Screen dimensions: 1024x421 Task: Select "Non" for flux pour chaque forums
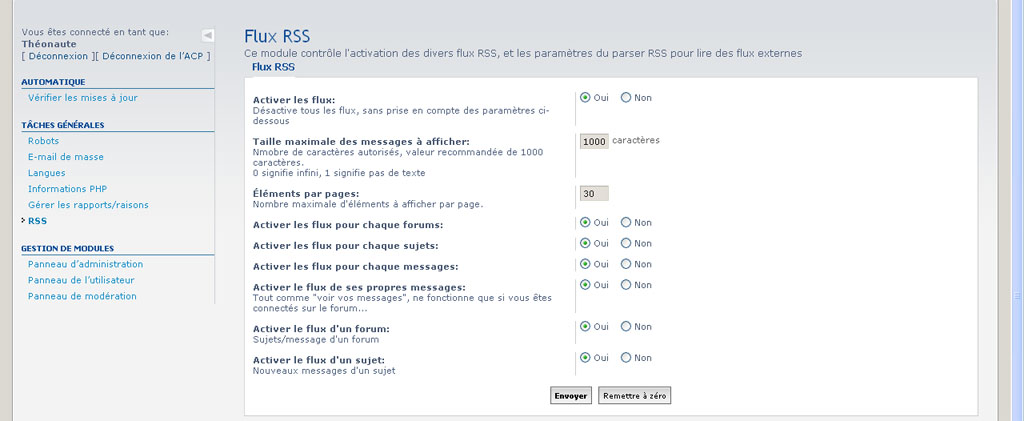(626, 223)
